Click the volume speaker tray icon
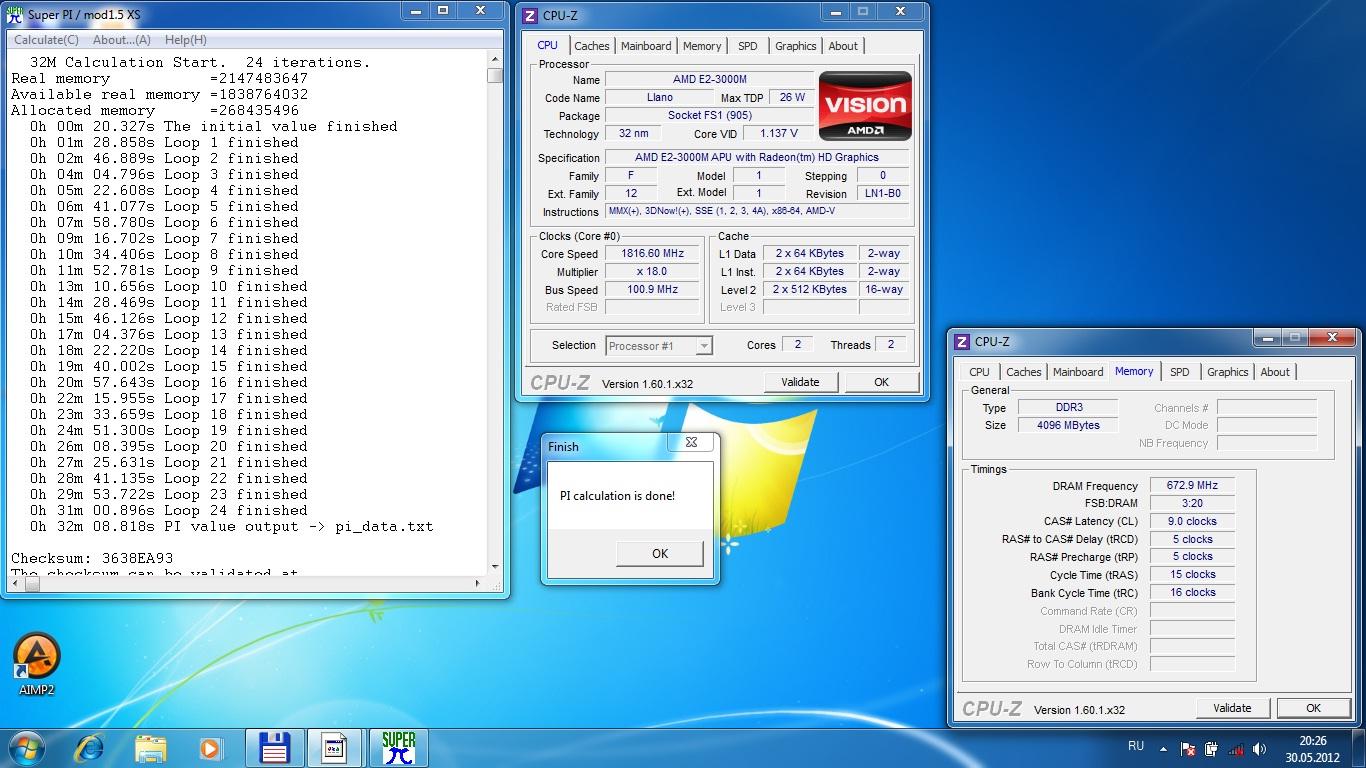 tap(1259, 748)
